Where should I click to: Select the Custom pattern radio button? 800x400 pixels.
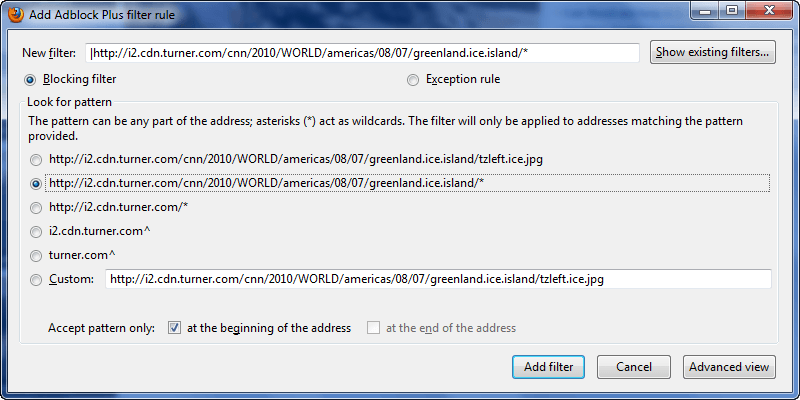[x=37, y=279]
